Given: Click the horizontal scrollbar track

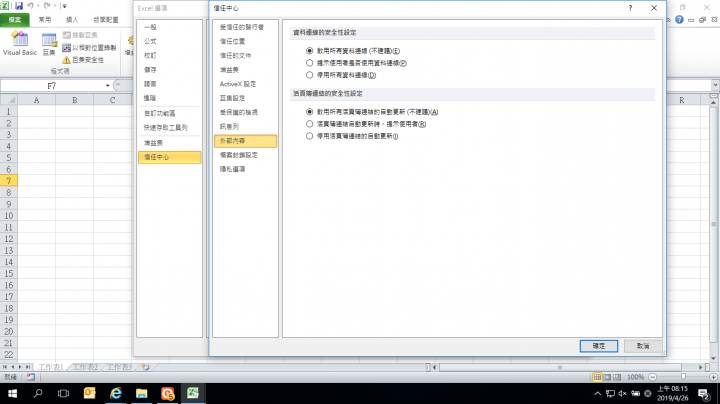Looking at the screenshot, I should tap(560, 367).
